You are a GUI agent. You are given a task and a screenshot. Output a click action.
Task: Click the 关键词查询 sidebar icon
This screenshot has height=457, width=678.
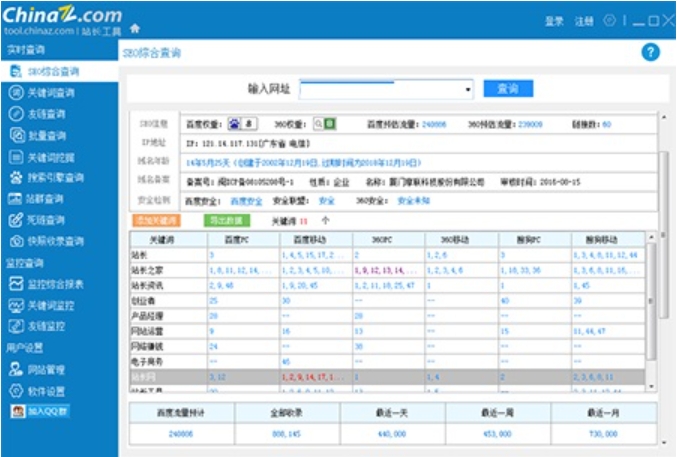[x=16, y=92]
